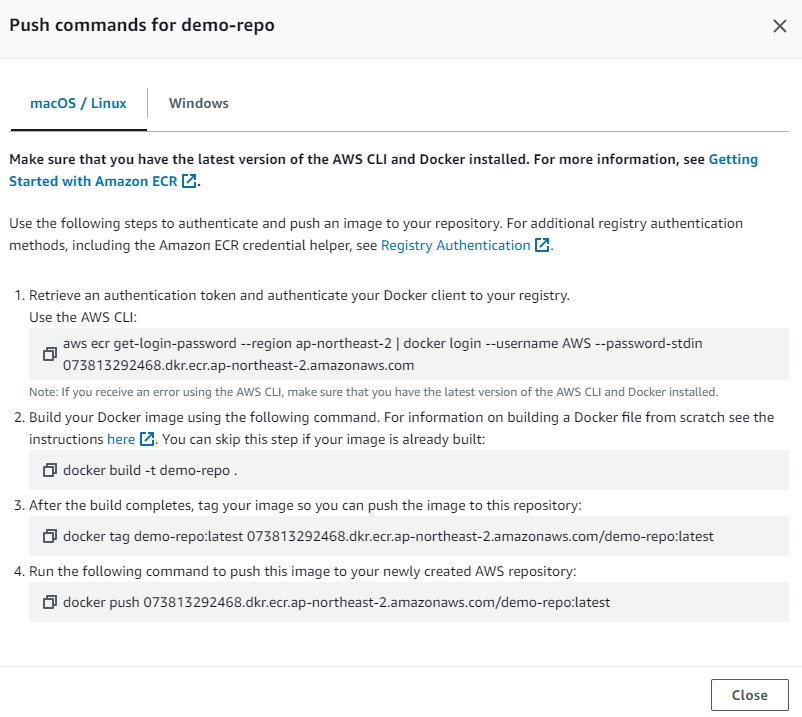Click the 'docker build -t demo-repo .' text
The height and width of the screenshot is (717, 802).
click(151, 469)
